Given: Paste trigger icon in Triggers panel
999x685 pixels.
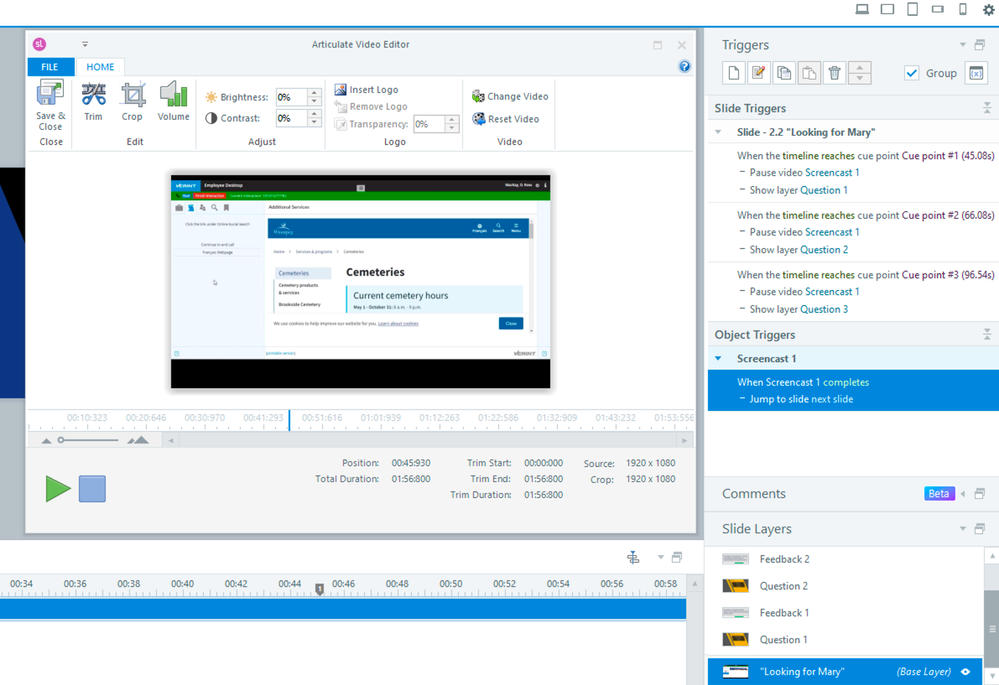Looking at the screenshot, I should (809, 73).
